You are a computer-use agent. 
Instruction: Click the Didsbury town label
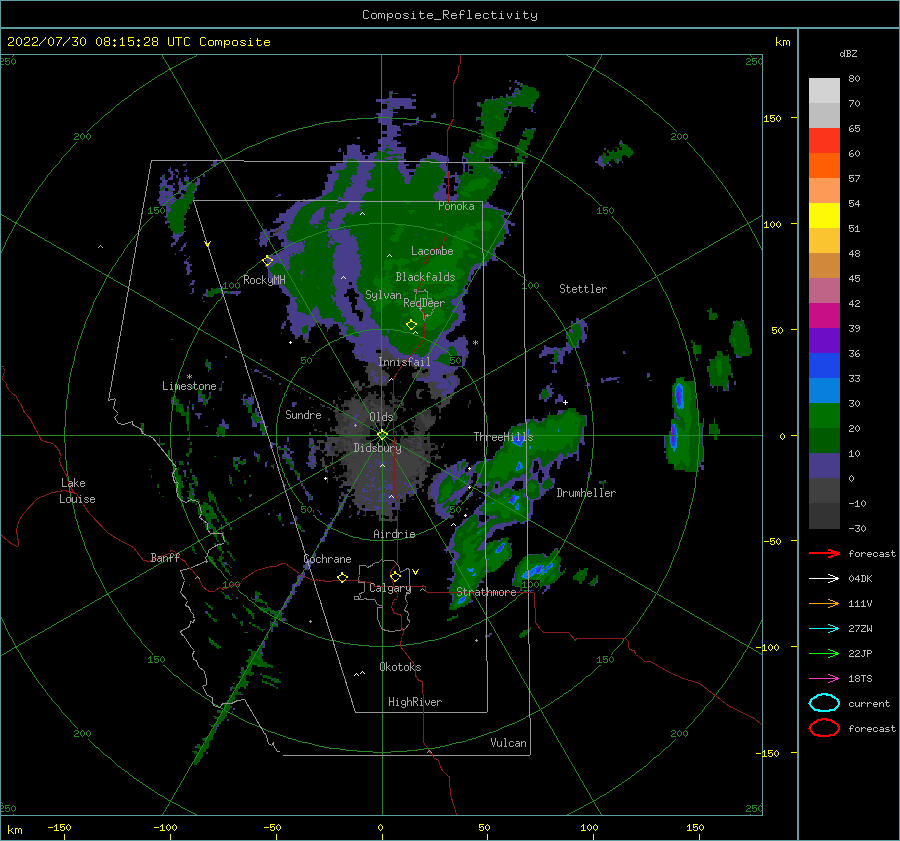pos(377,448)
